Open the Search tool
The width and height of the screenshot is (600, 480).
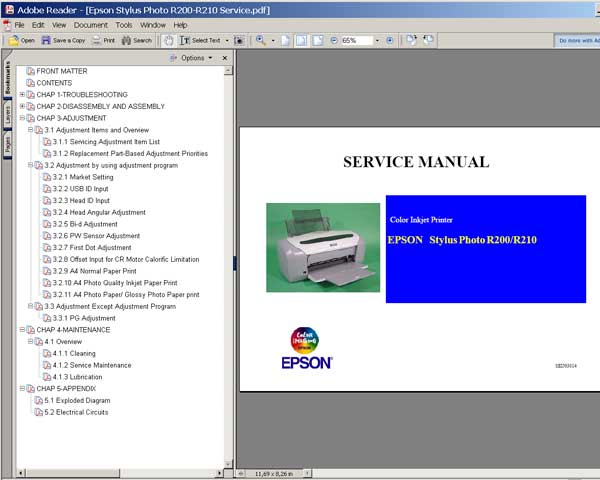click(137, 40)
